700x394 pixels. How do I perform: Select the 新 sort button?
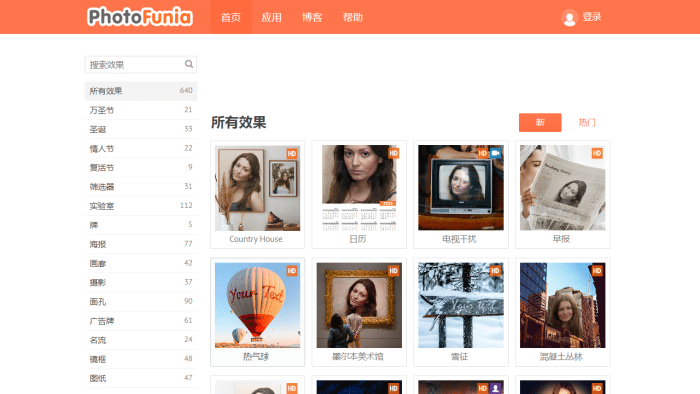540,122
